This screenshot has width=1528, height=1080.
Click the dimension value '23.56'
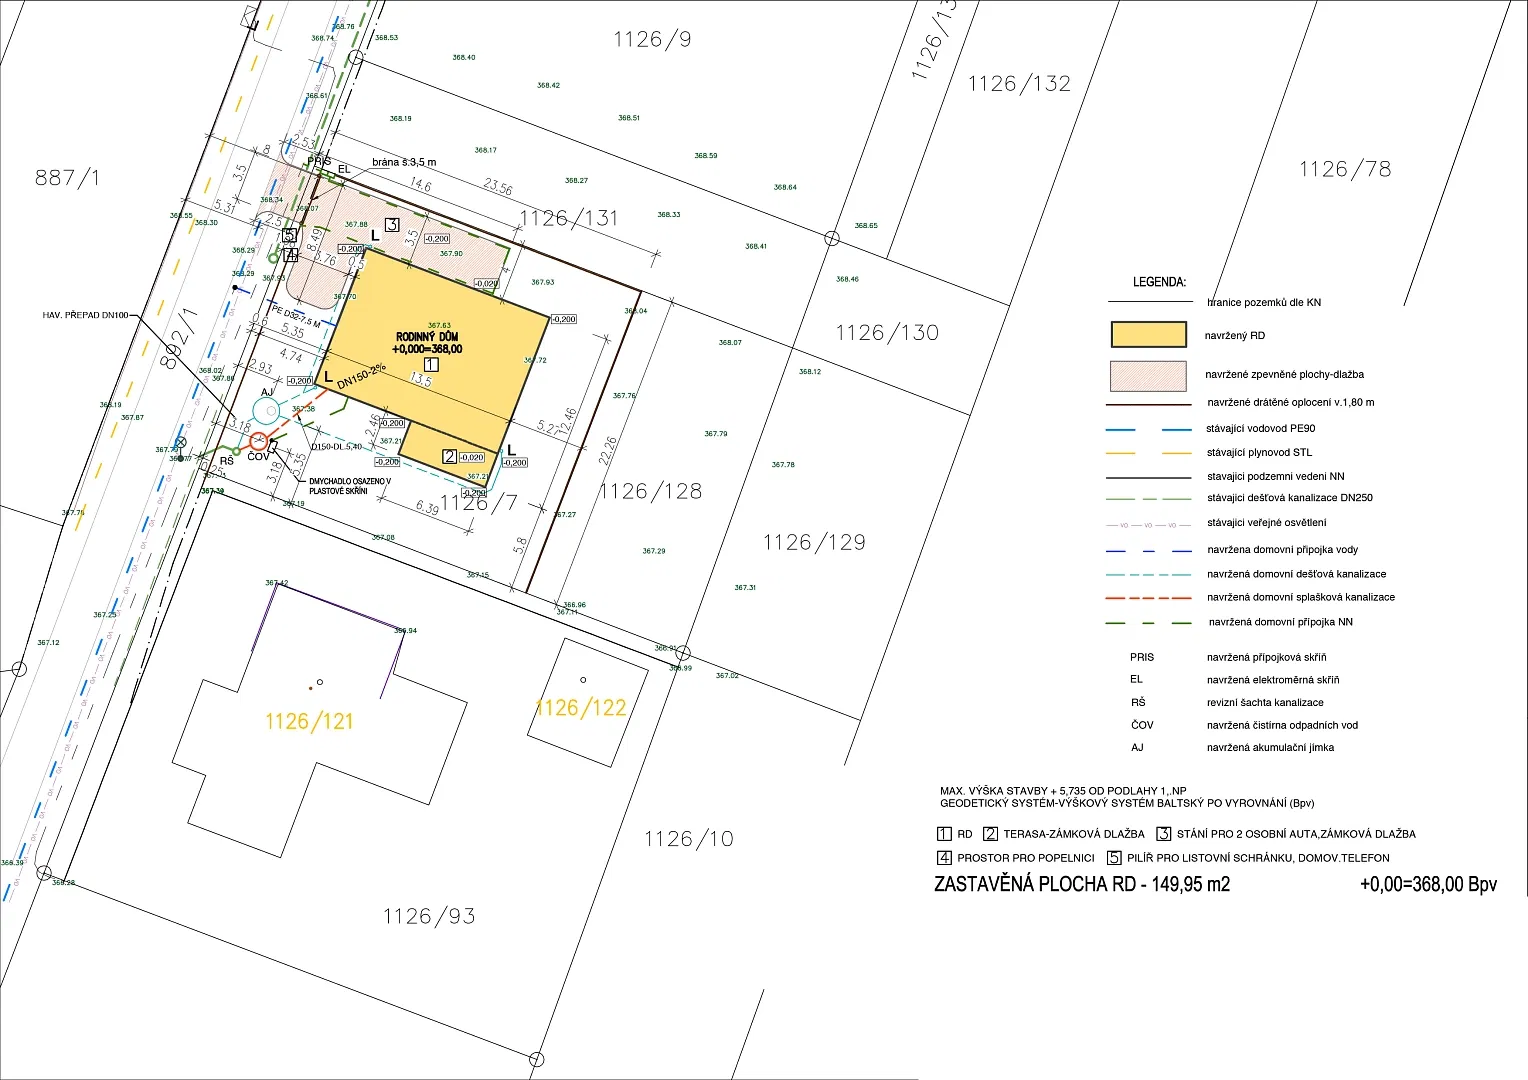point(498,188)
